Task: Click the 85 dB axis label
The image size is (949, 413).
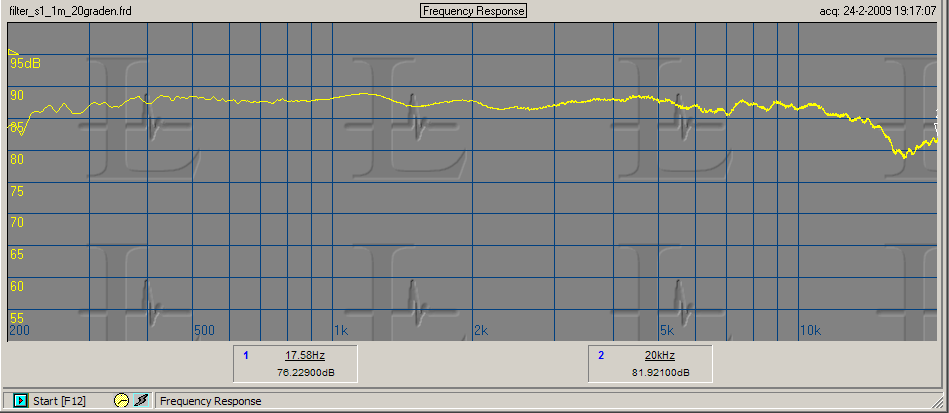Action: click(x=16, y=127)
